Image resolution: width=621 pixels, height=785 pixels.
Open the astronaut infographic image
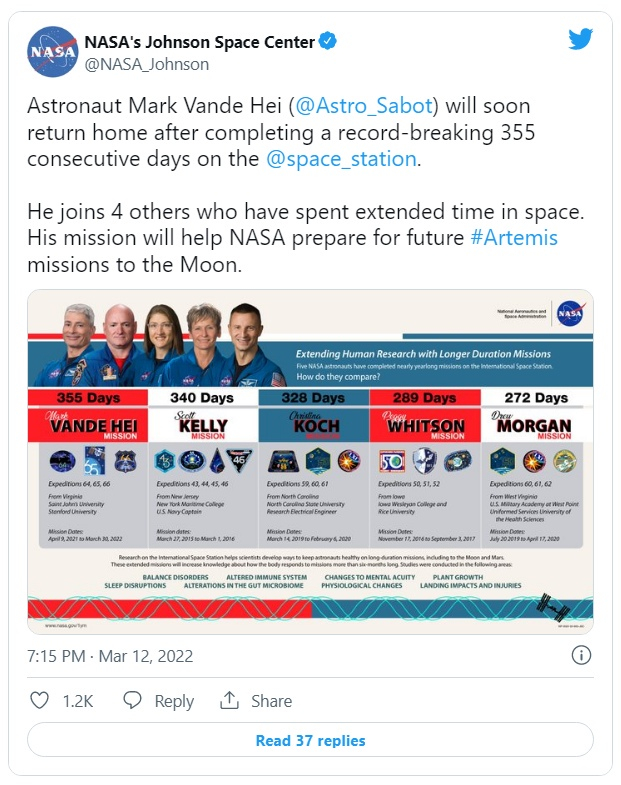(x=310, y=460)
